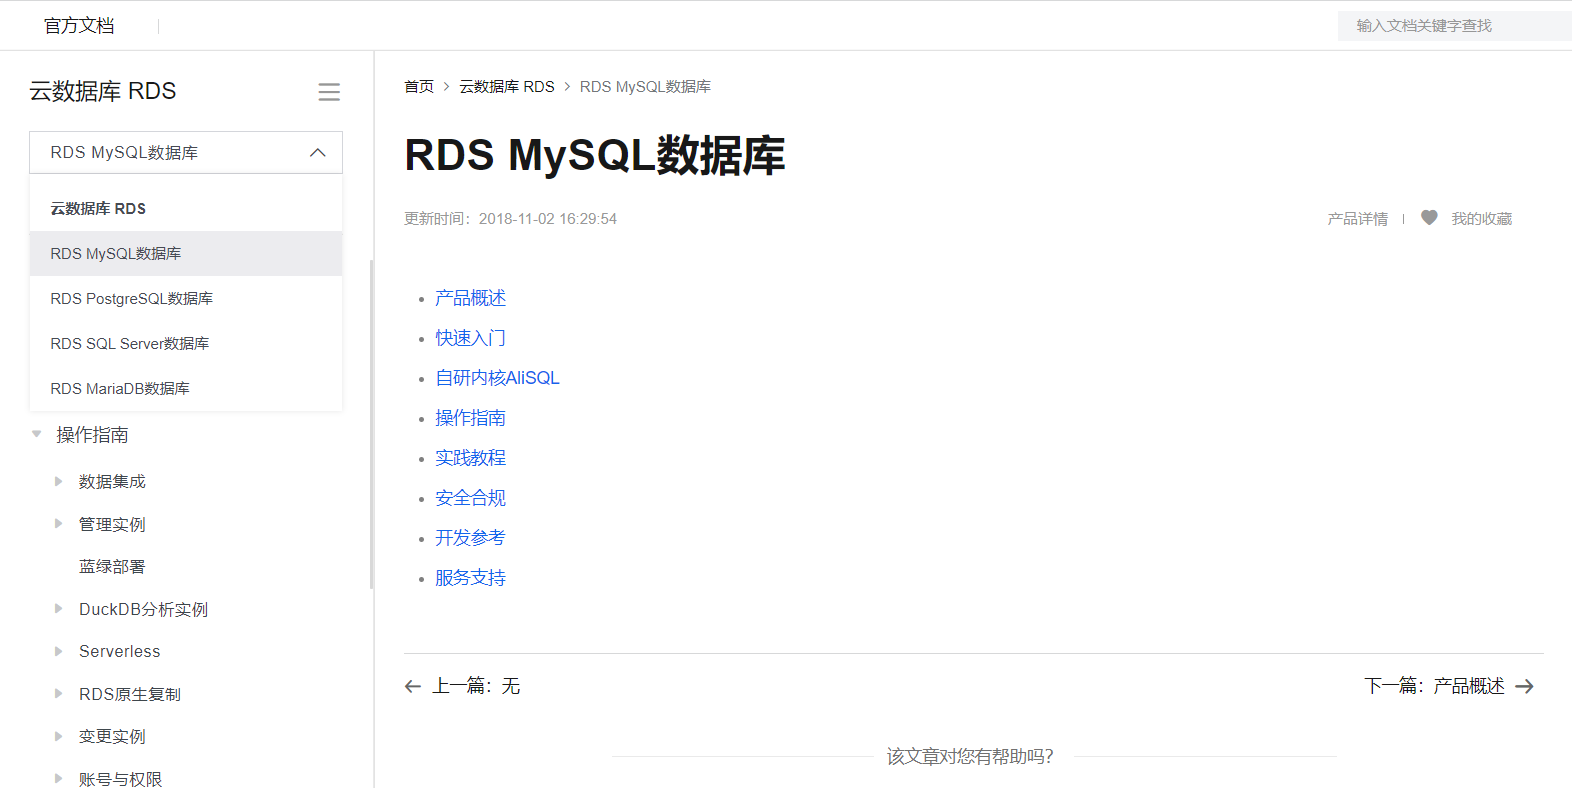Focus the document keyword search field
This screenshot has height=788, width=1572.
(x=1455, y=26)
